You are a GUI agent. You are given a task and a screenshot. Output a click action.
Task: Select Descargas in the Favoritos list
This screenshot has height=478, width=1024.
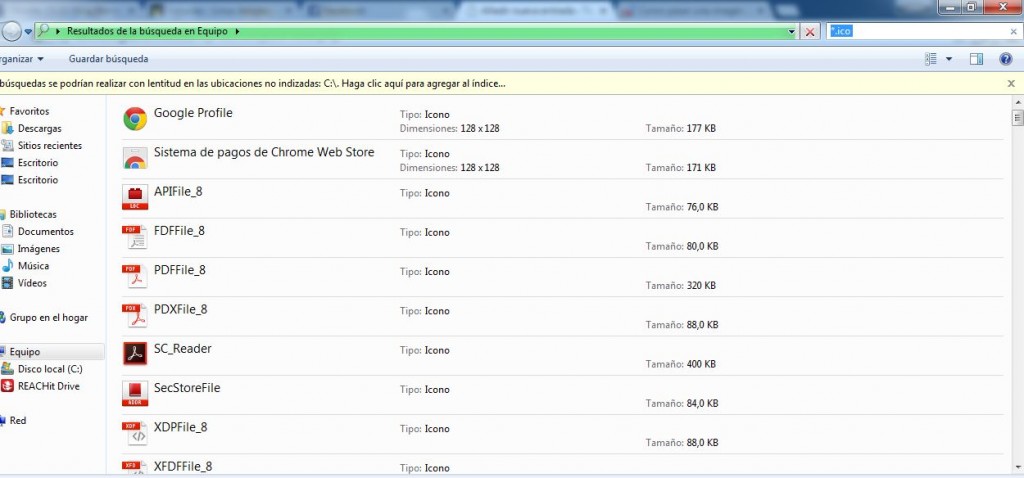pyautogui.click(x=39, y=129)
